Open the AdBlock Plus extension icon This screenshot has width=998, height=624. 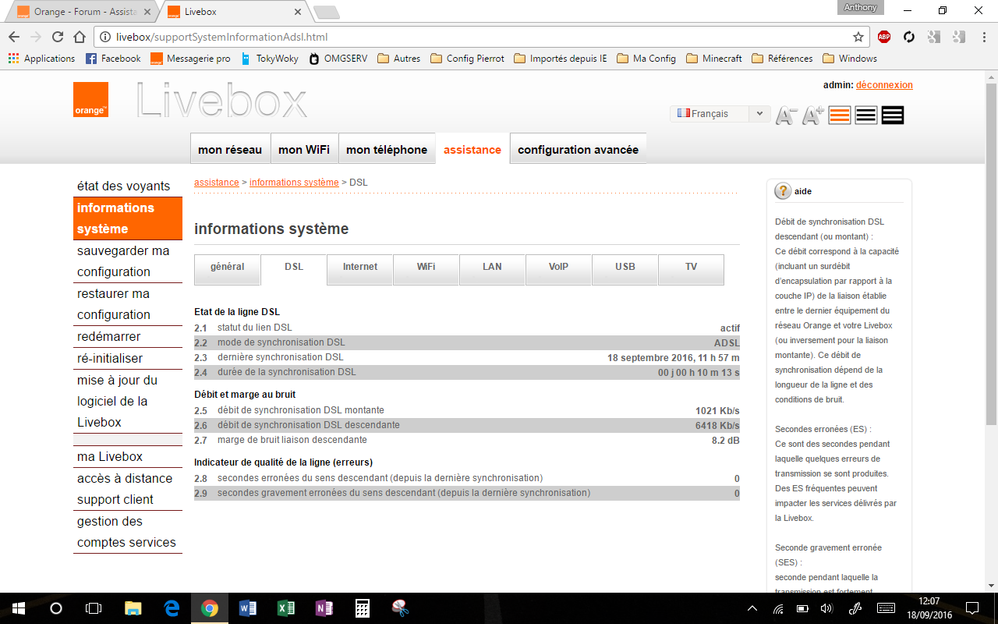[x=883, y=37]
